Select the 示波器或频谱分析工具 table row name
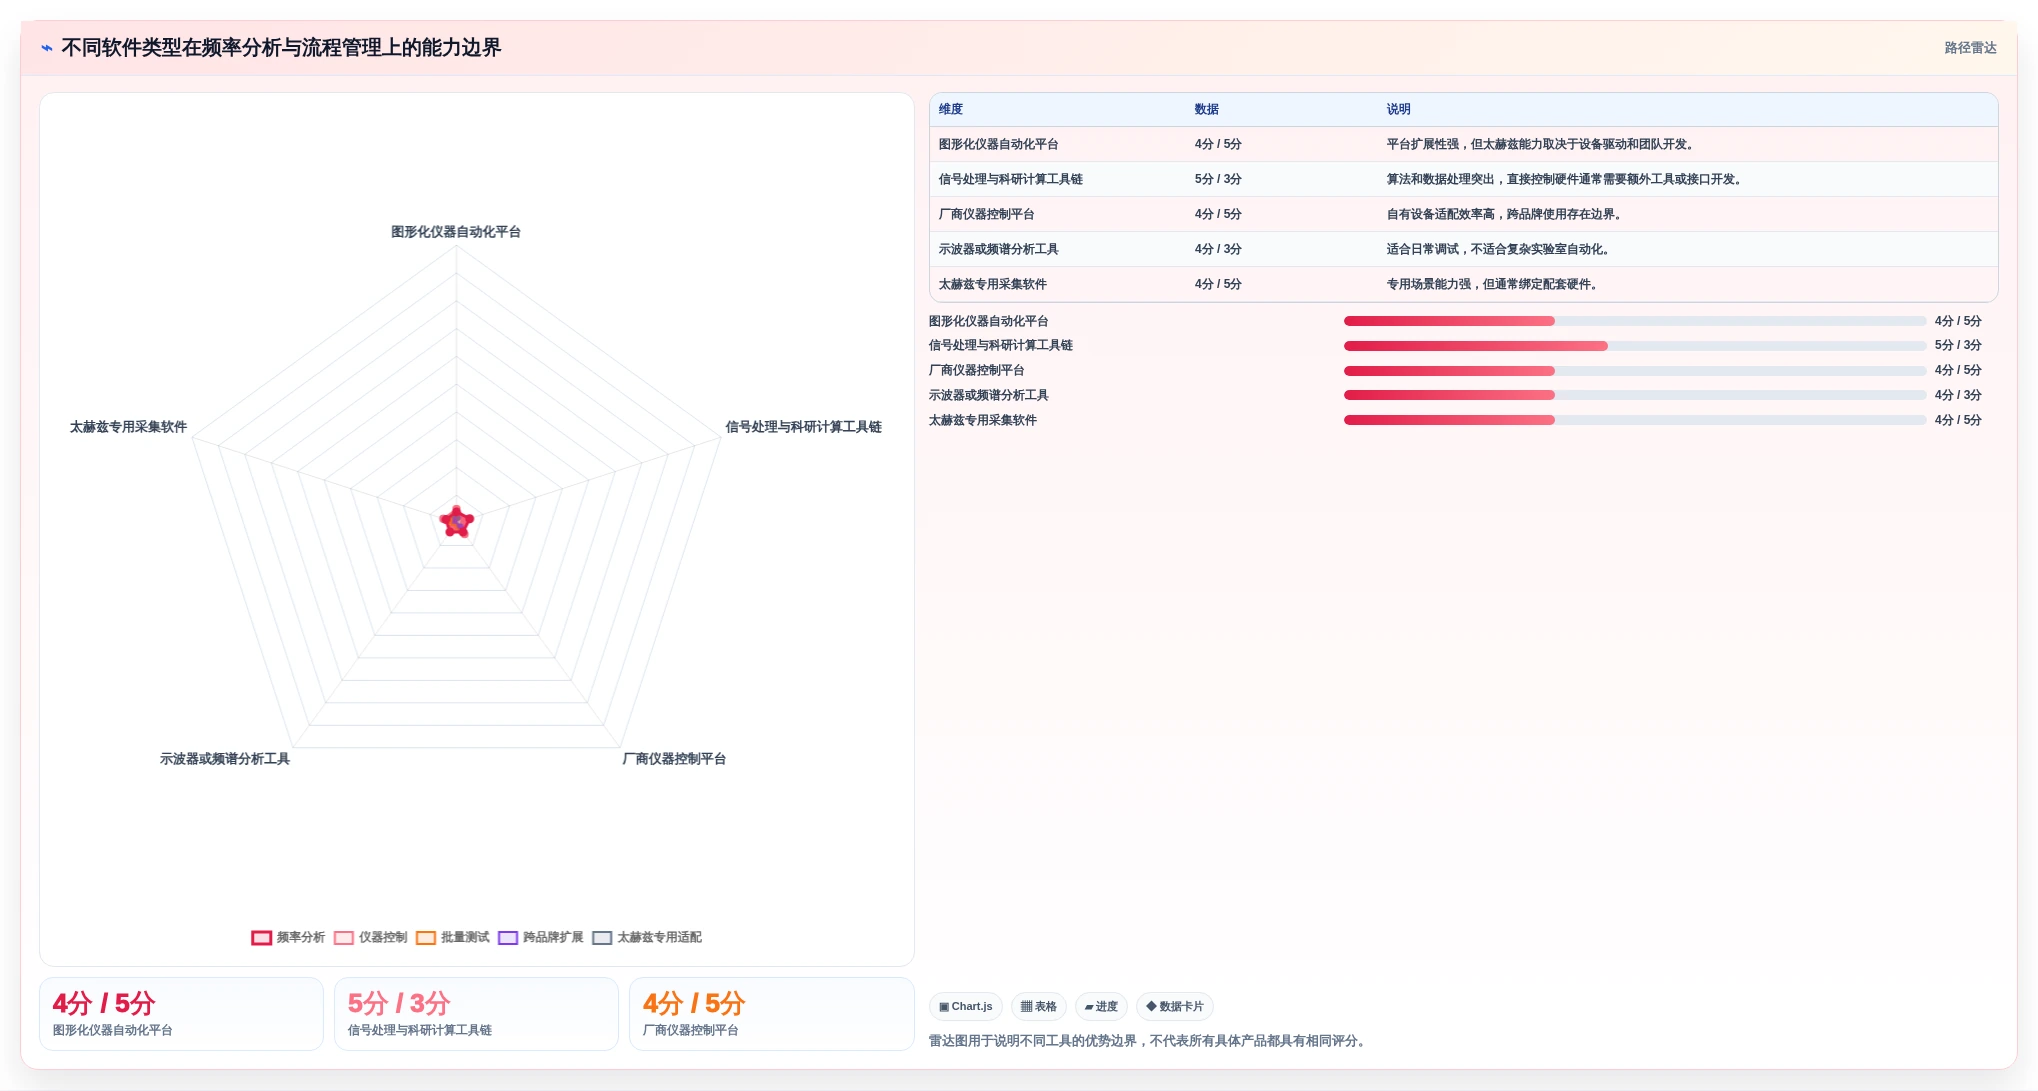 [998, 249]
